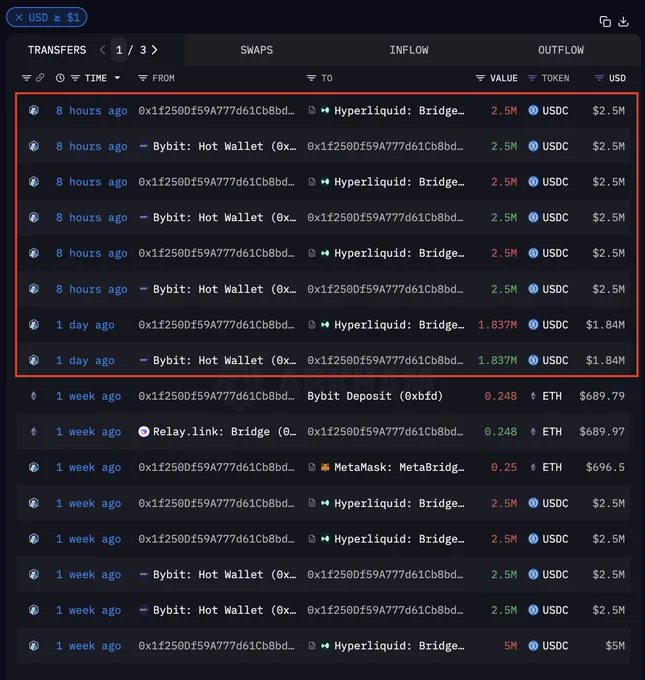Click the red 5M transfer value

(511, 646)
